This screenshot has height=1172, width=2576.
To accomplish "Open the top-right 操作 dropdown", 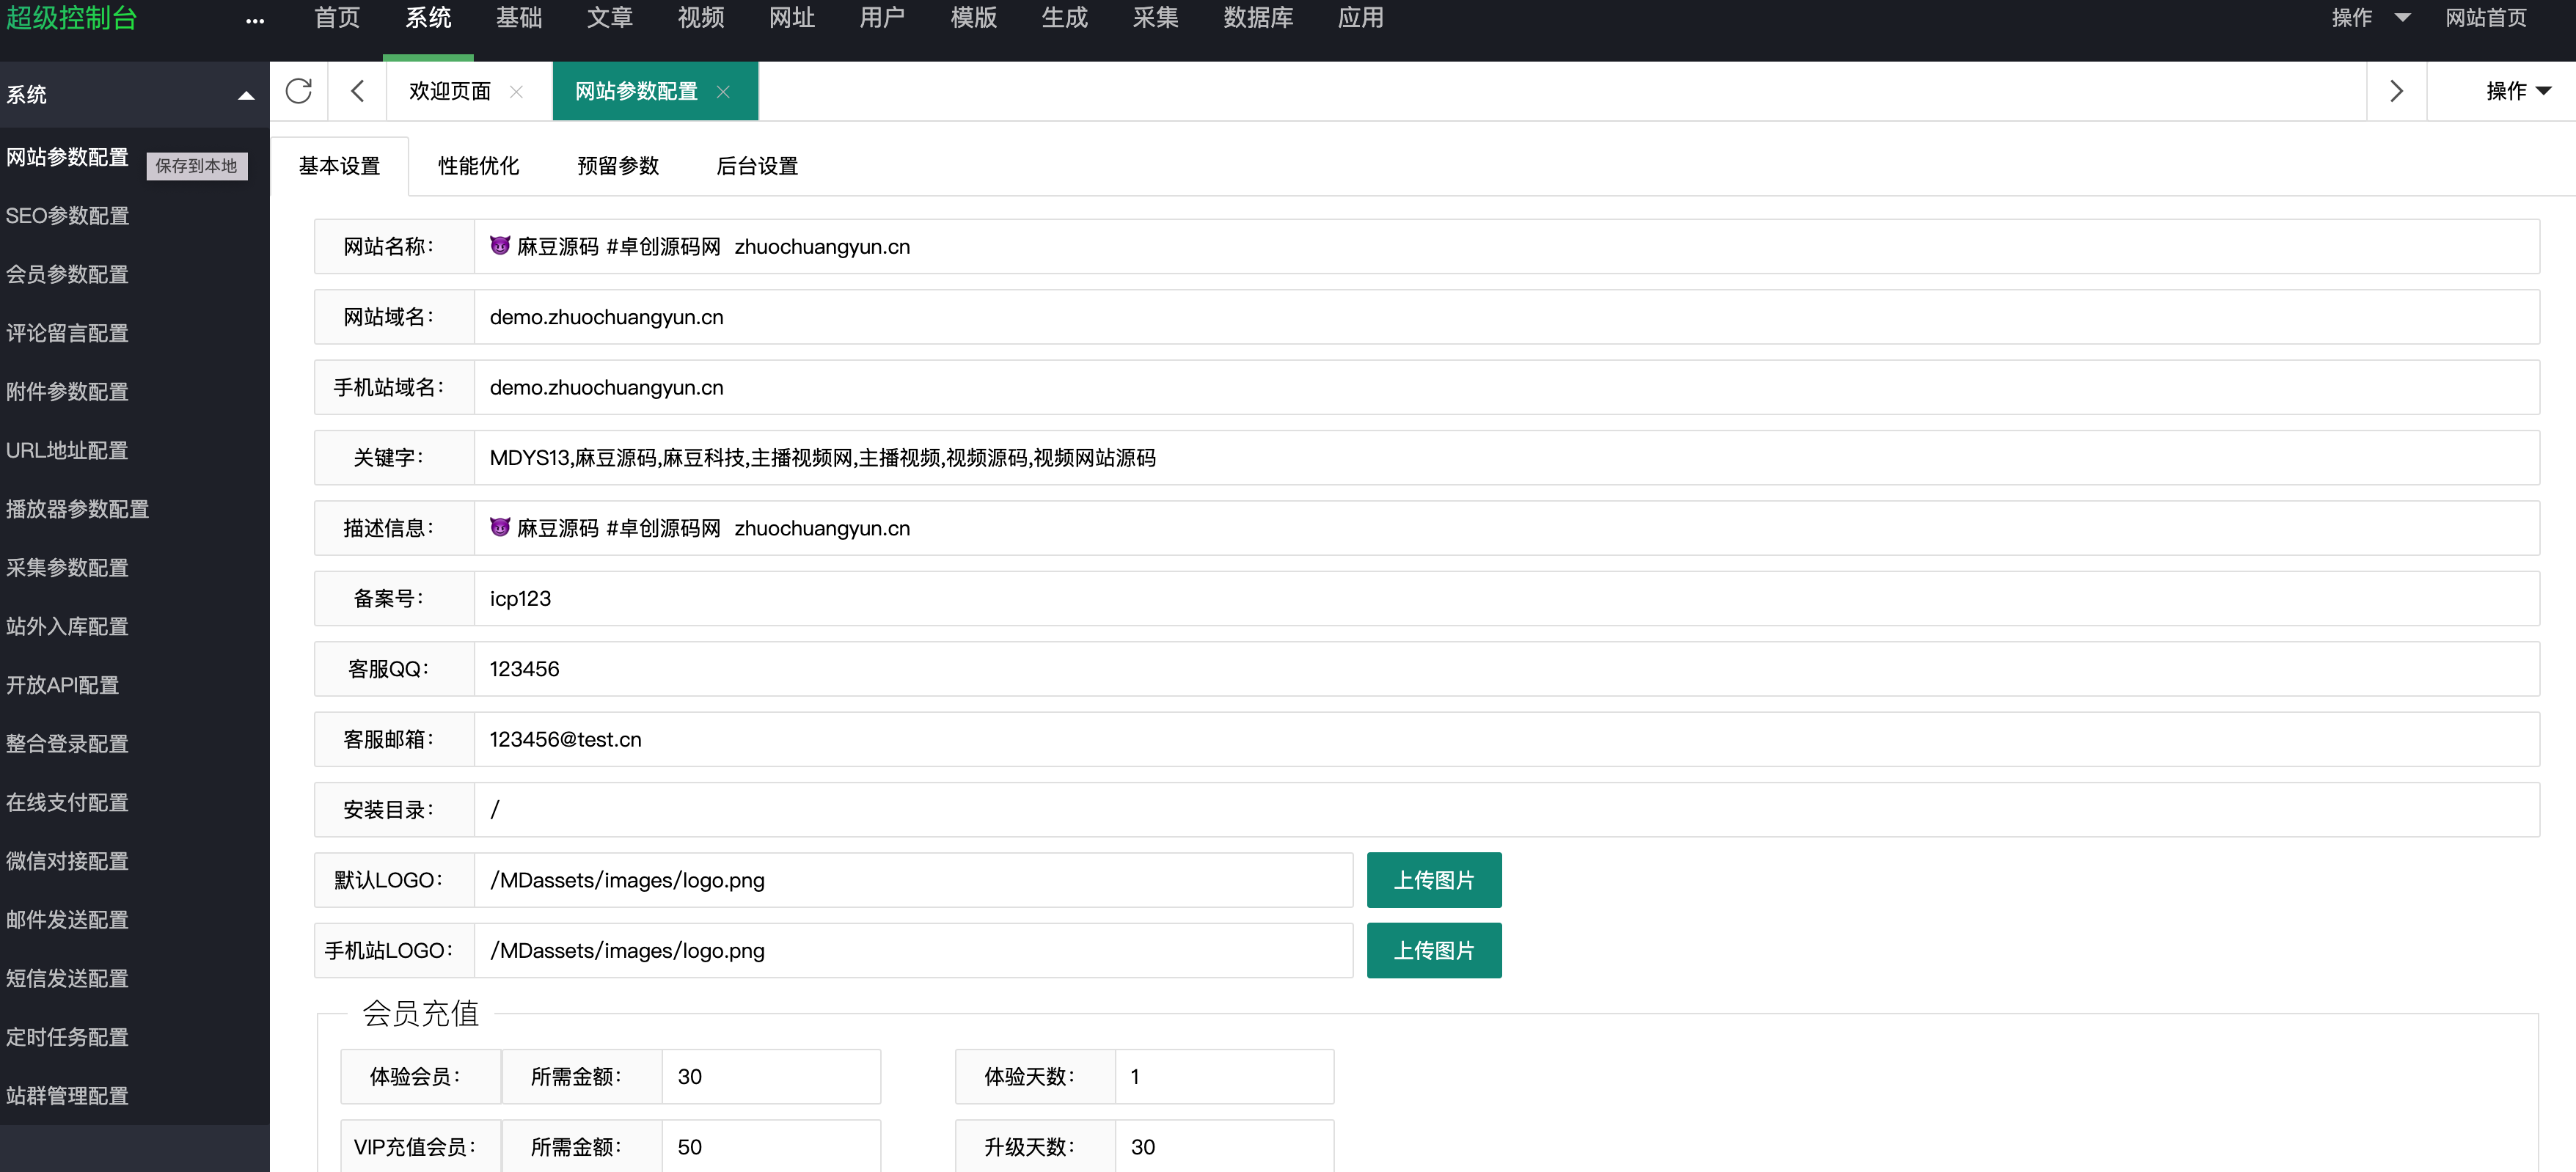I will pyautogui.click(x=2370, y=18).
